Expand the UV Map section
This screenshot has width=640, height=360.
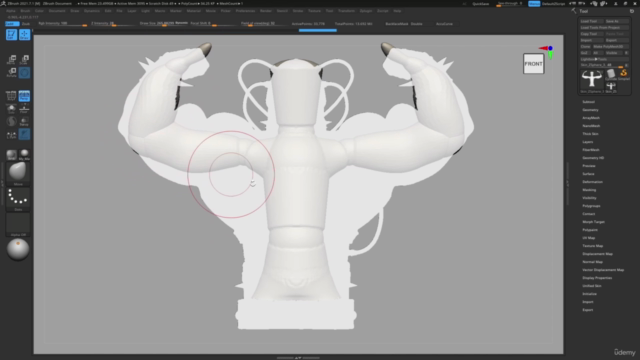coord(589,238)
